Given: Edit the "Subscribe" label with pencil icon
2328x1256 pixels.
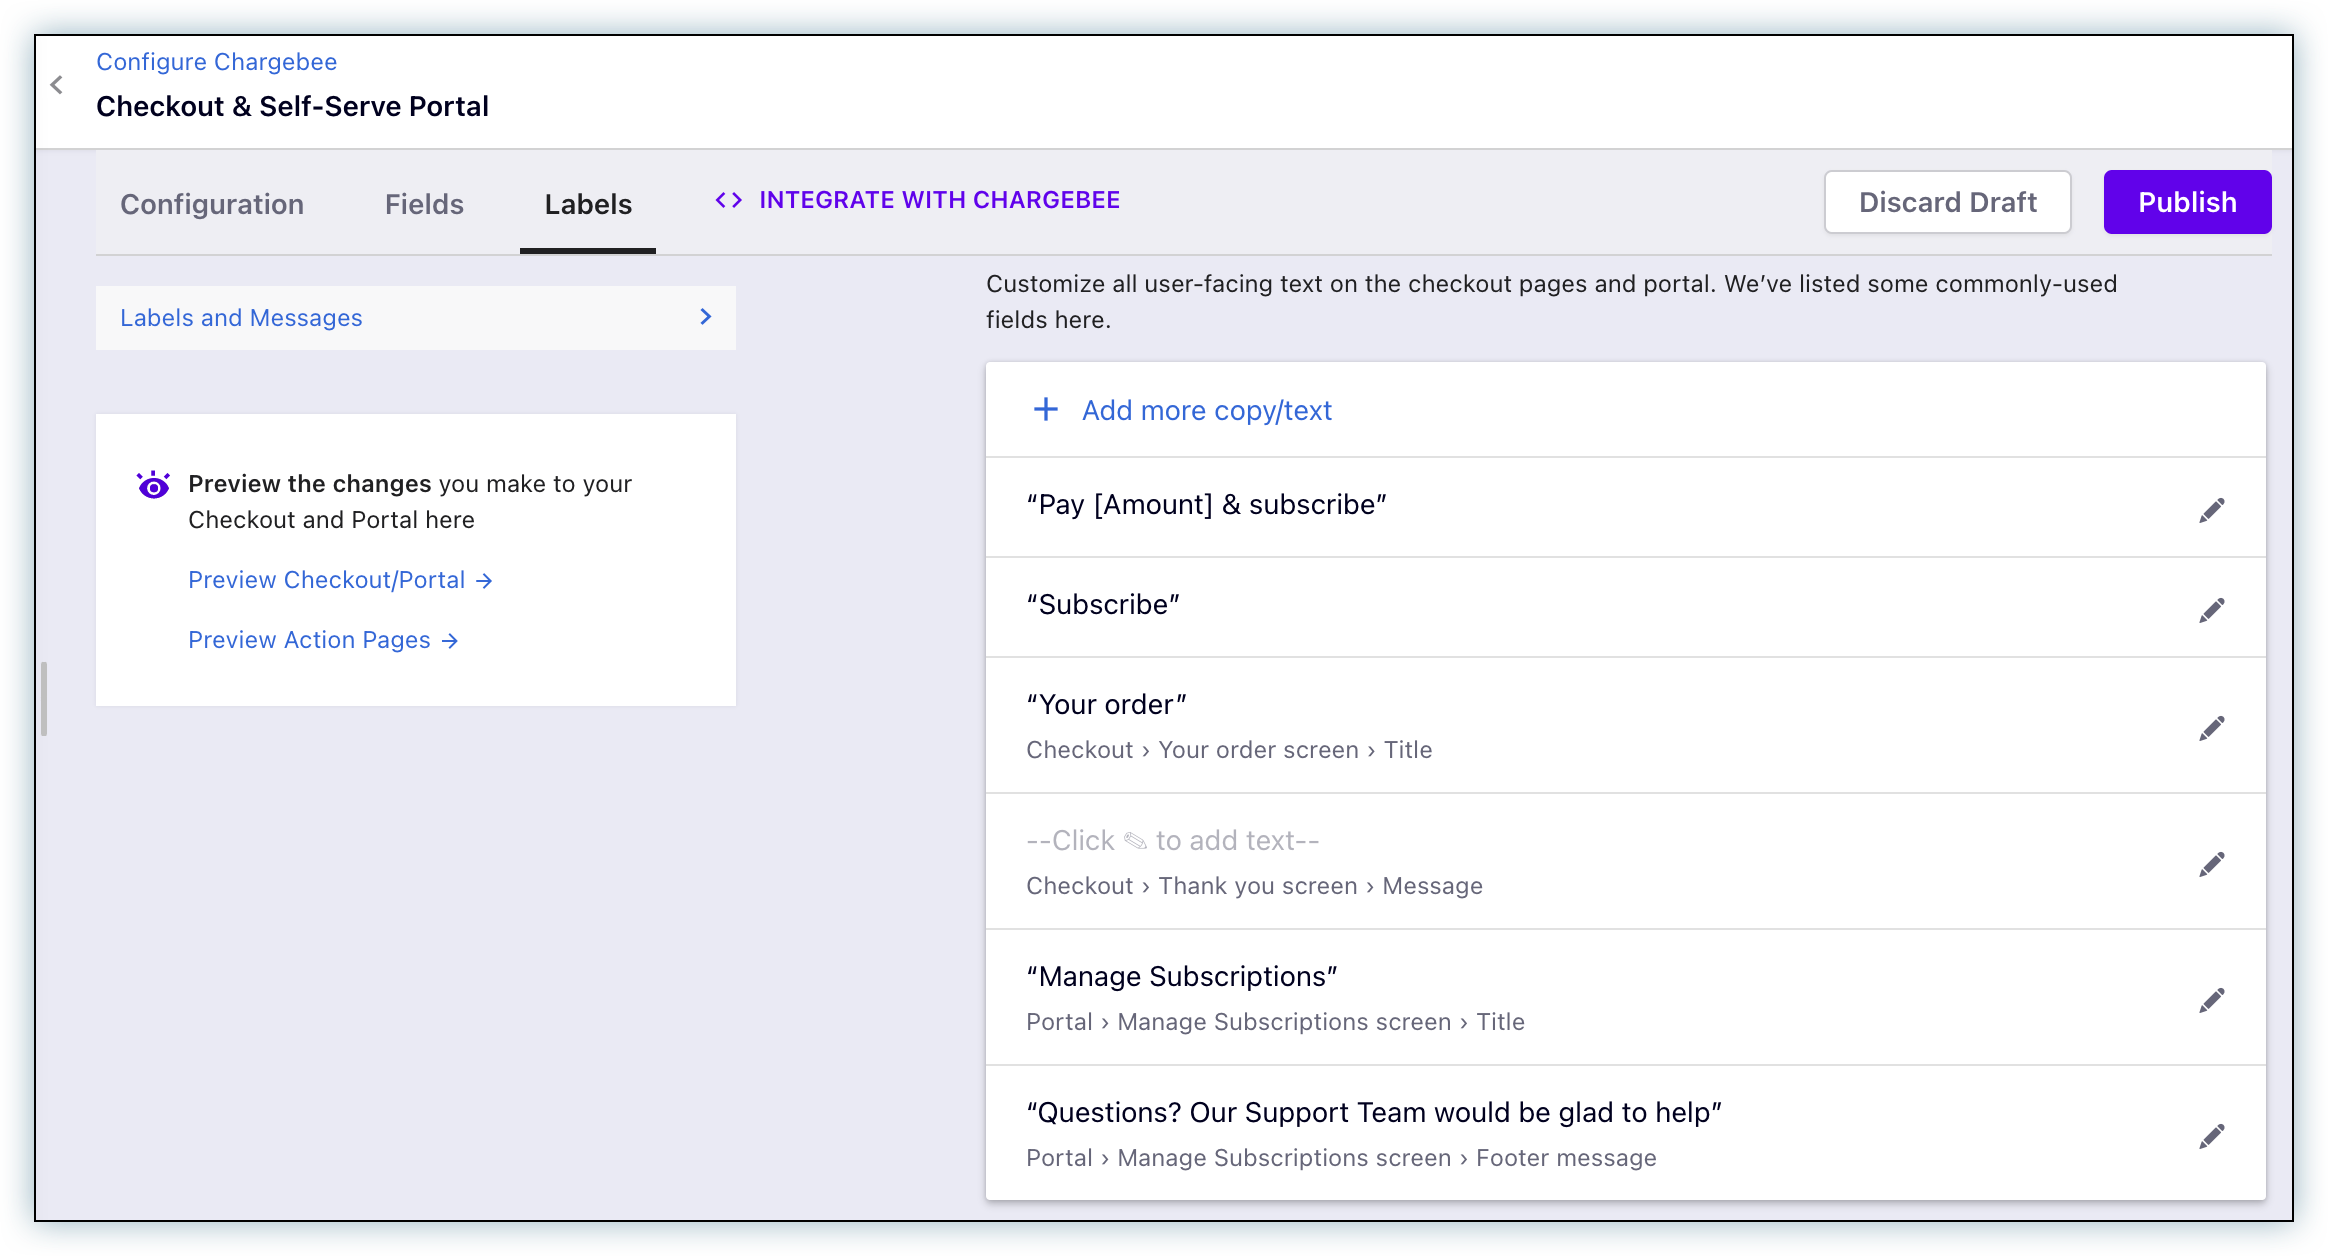Looking at the screenshot, I should point(2211,610).
